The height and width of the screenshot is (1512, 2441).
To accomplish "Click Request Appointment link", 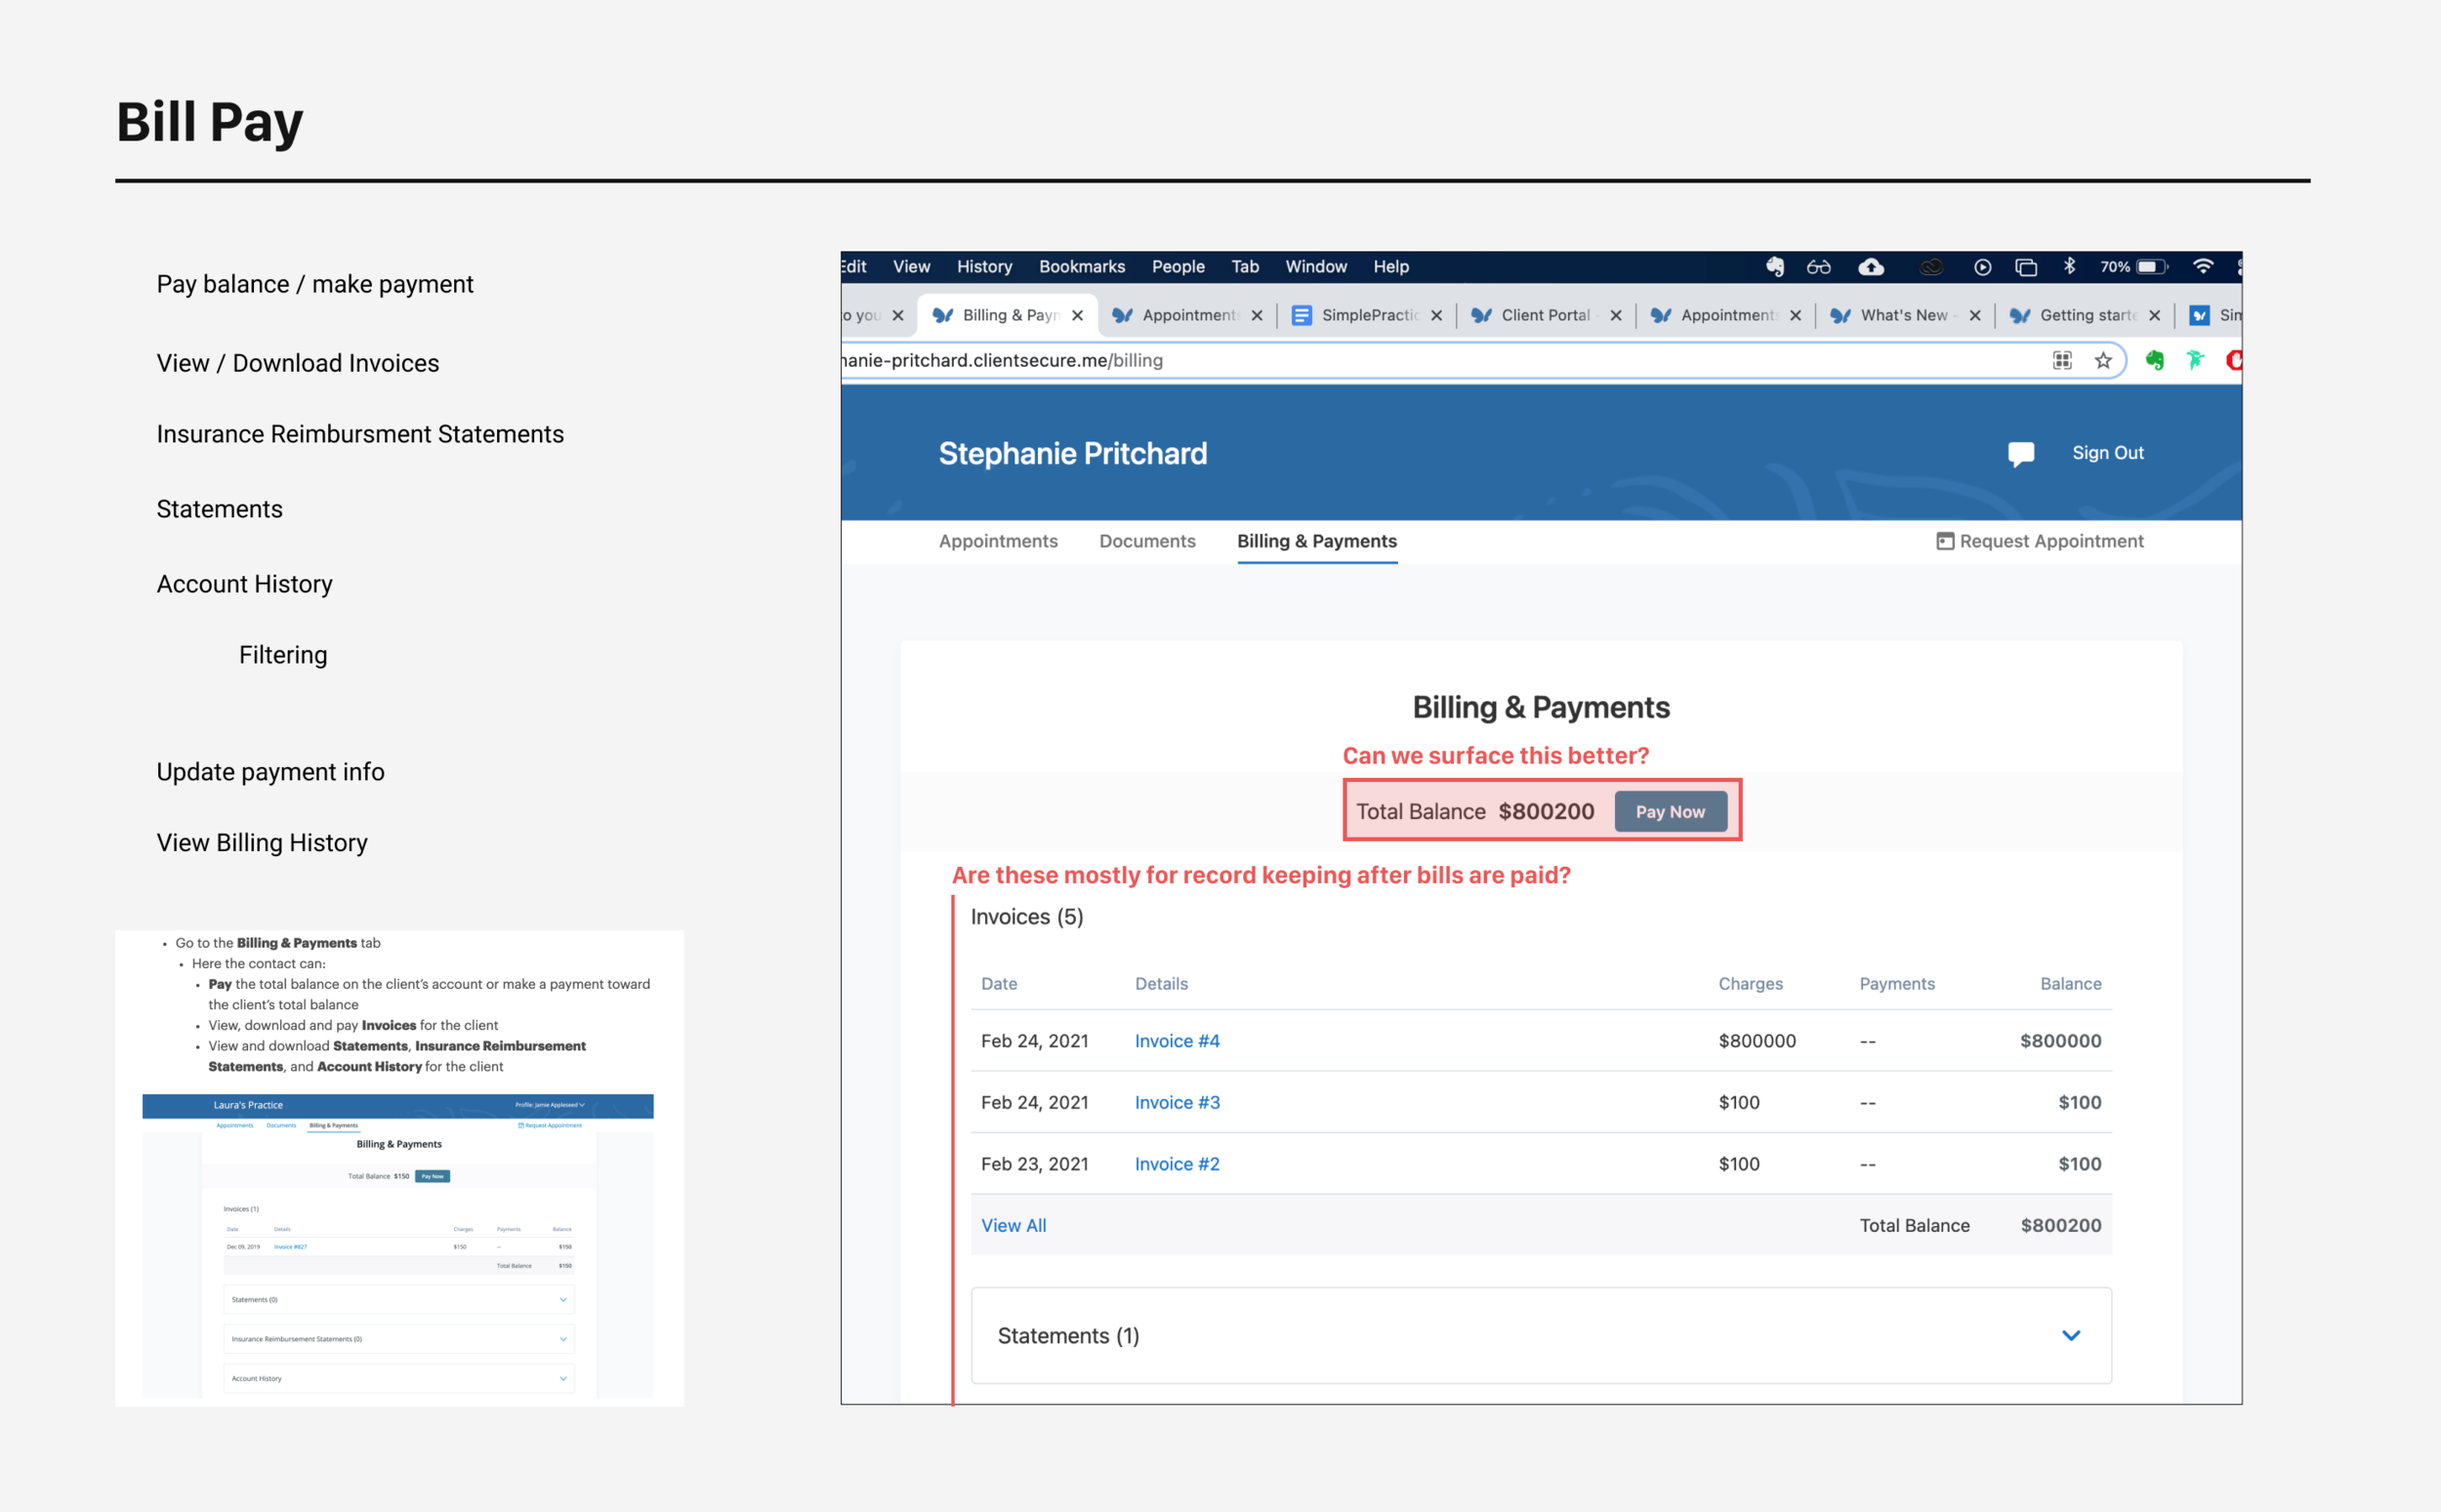I will pos(2039,541).
